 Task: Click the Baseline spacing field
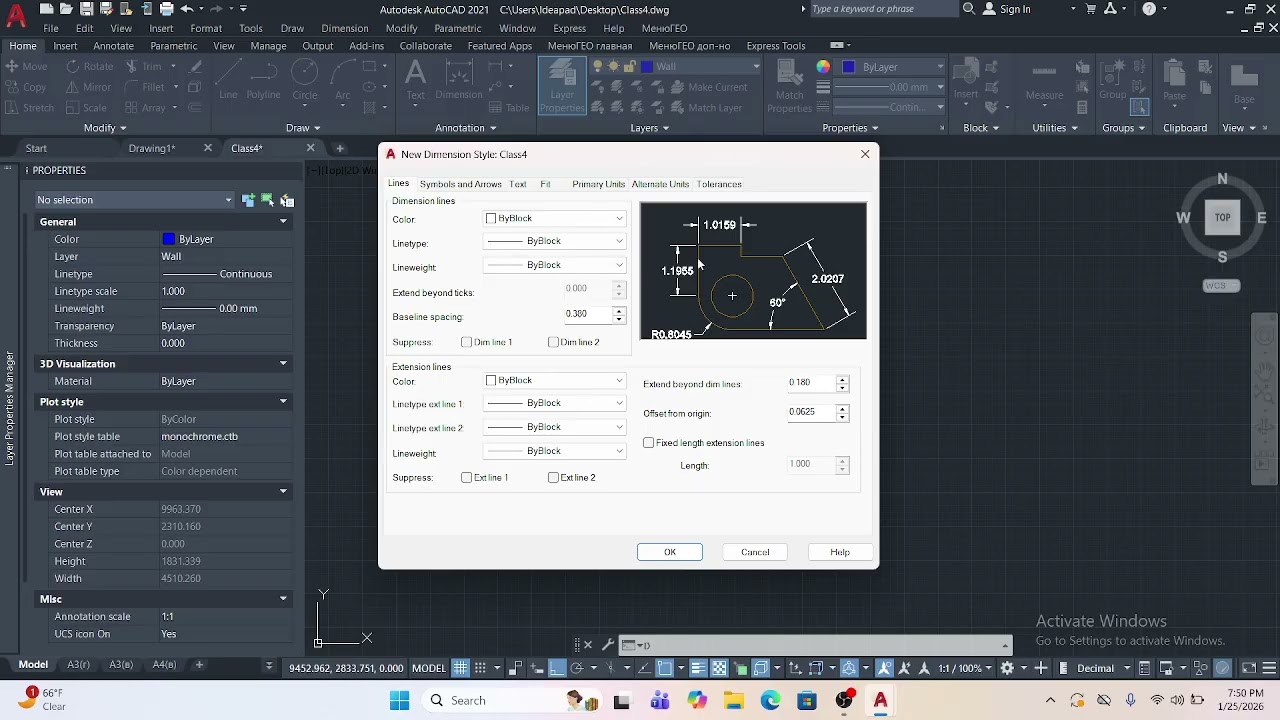pyautogui.click(x=588, y=314)
